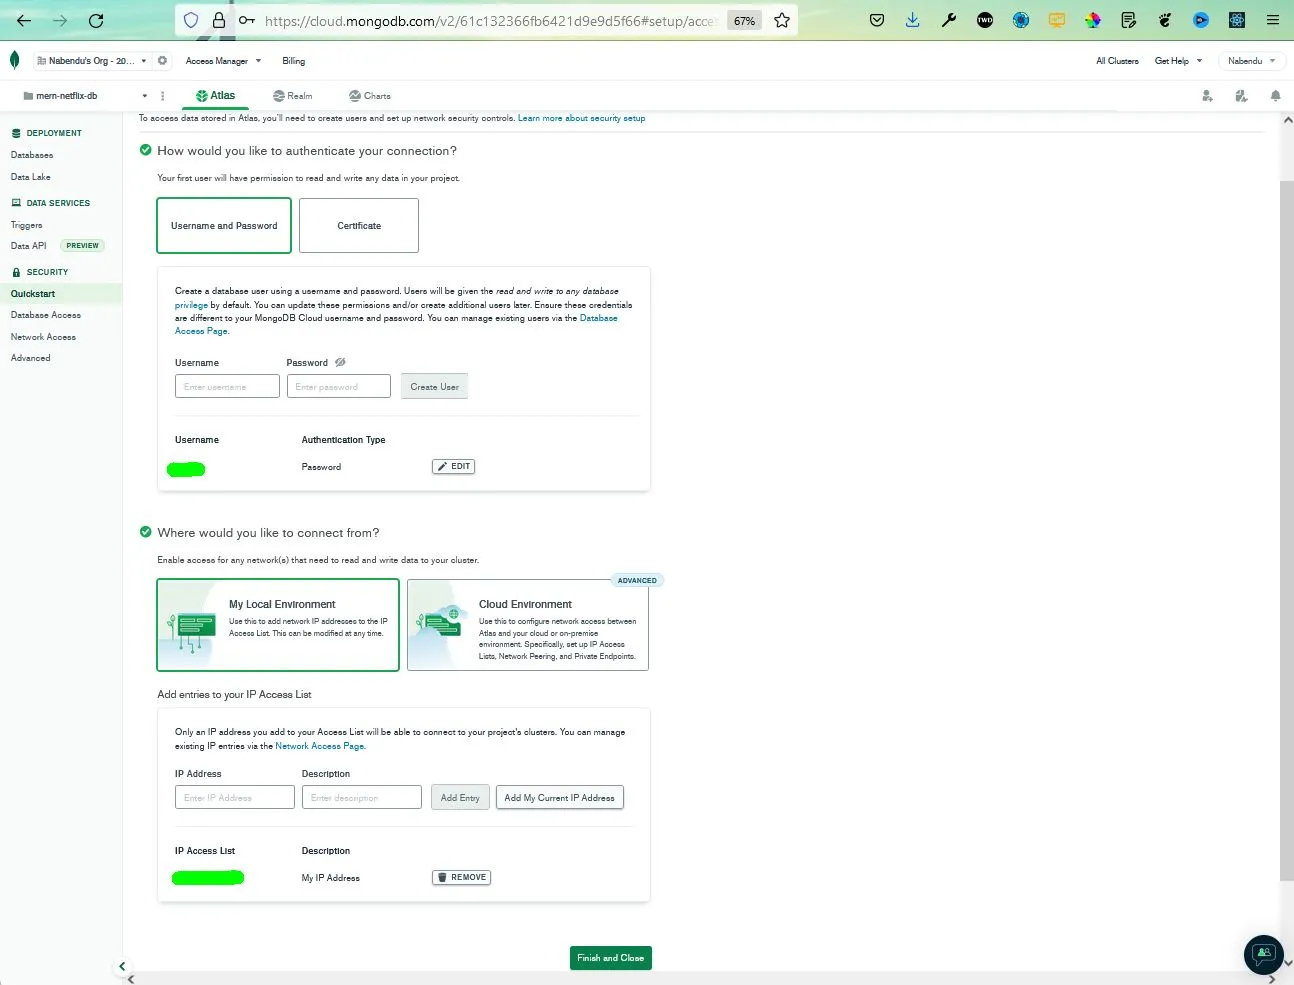Click the tracking protection shield icon
This screenshot has height=985, width=1294.
pyautogui.click(x=191, y=20)
